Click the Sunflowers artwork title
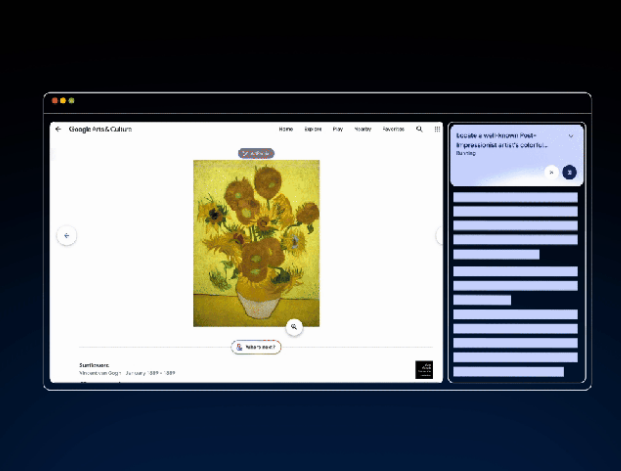Screen dimensions: 621x471 pos(94,365)
